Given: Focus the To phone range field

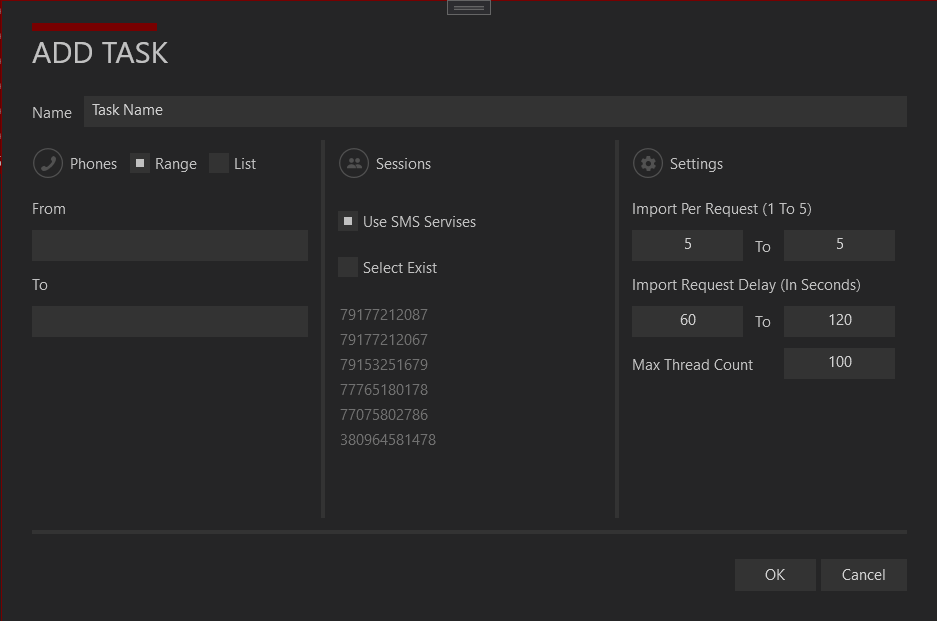Looking at the screenshot, I should [170, 322].
